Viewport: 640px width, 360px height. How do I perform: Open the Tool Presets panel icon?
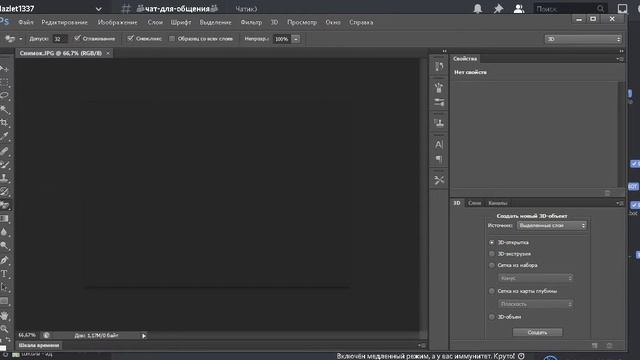coord(439,180)
